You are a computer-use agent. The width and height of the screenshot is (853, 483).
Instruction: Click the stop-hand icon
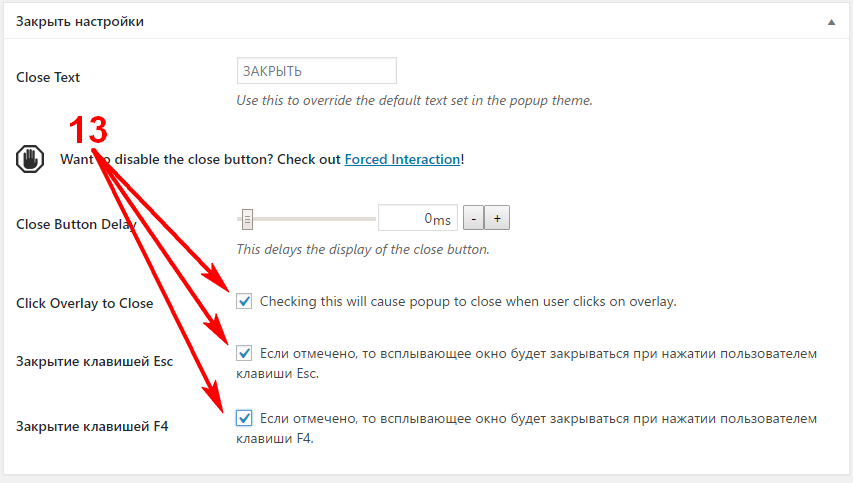tap(30, 159)
